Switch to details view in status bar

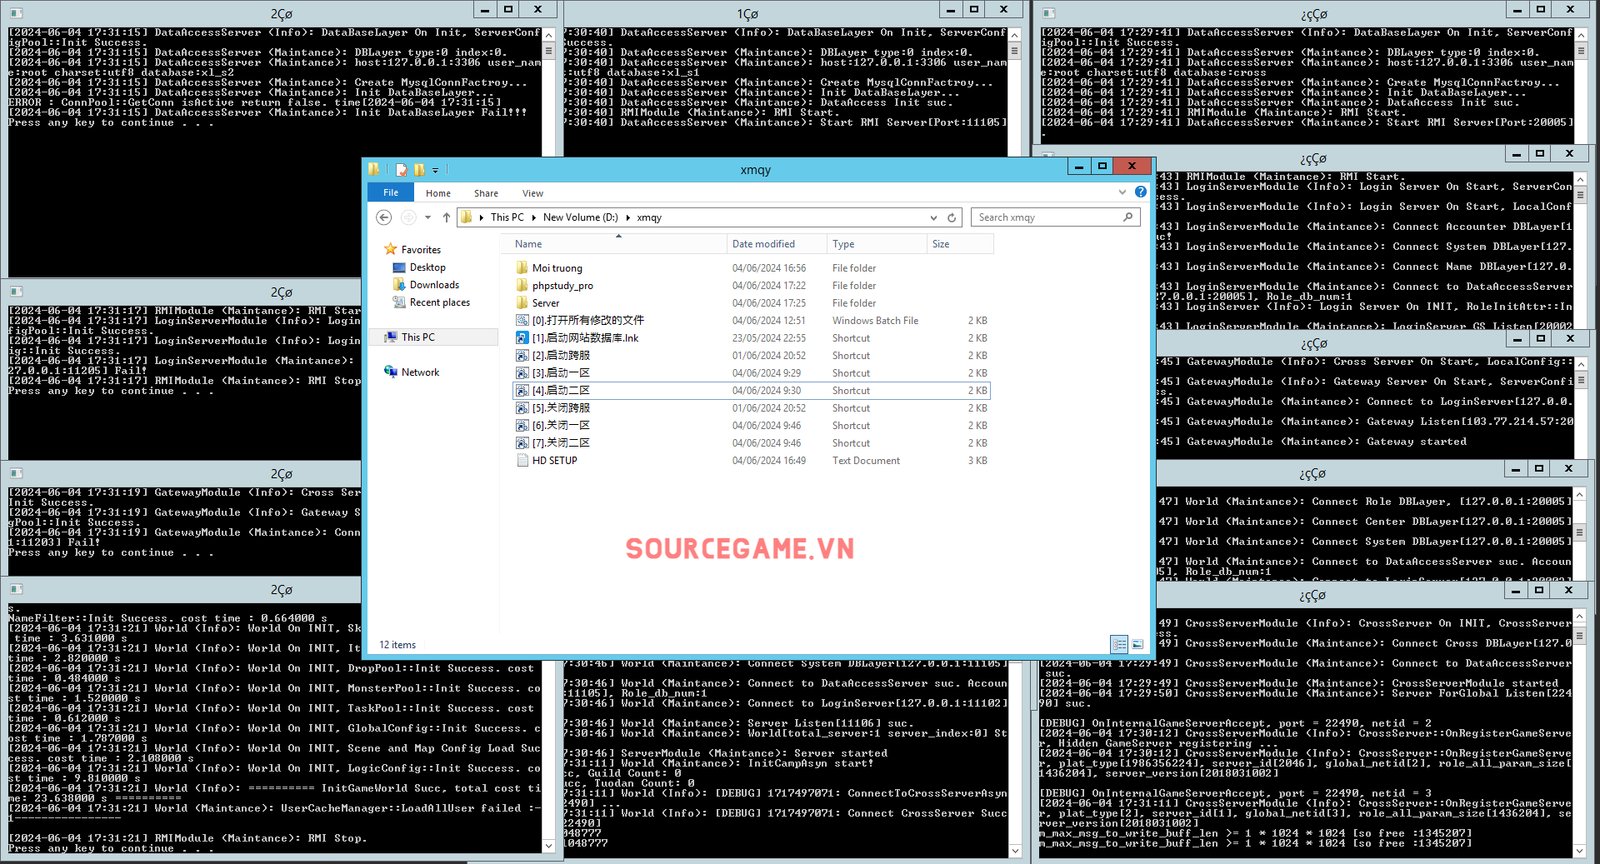click(1119, 645)
